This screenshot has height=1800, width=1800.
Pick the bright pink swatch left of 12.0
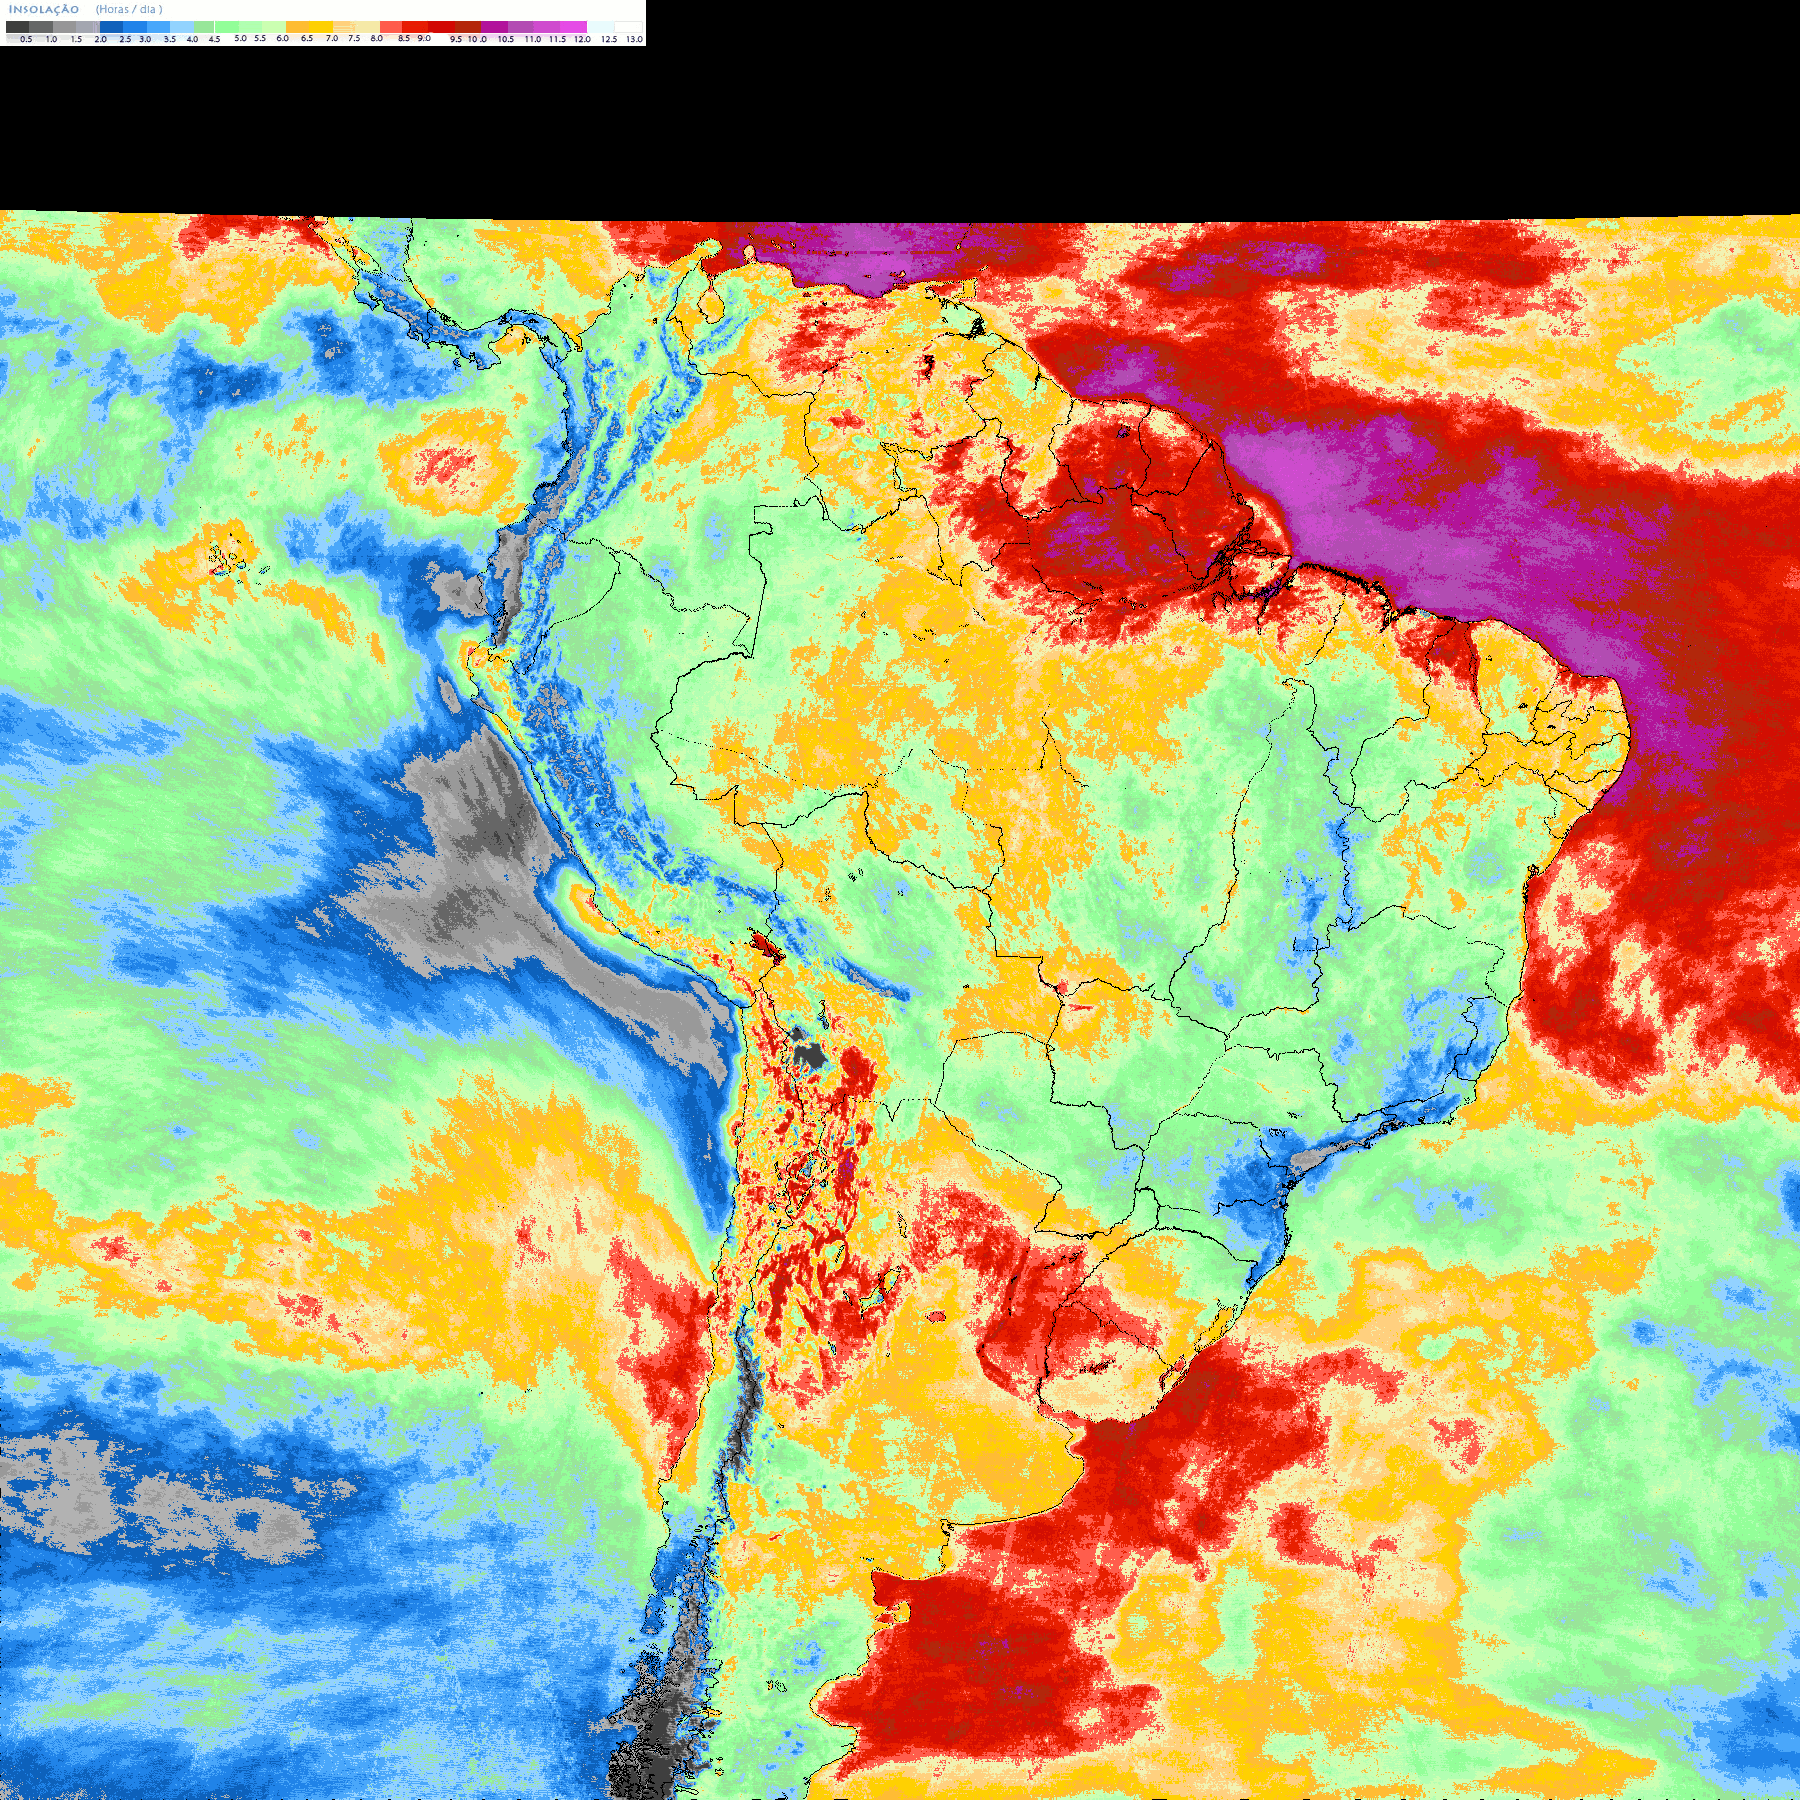pyautogui.click(x=573, y=27)
